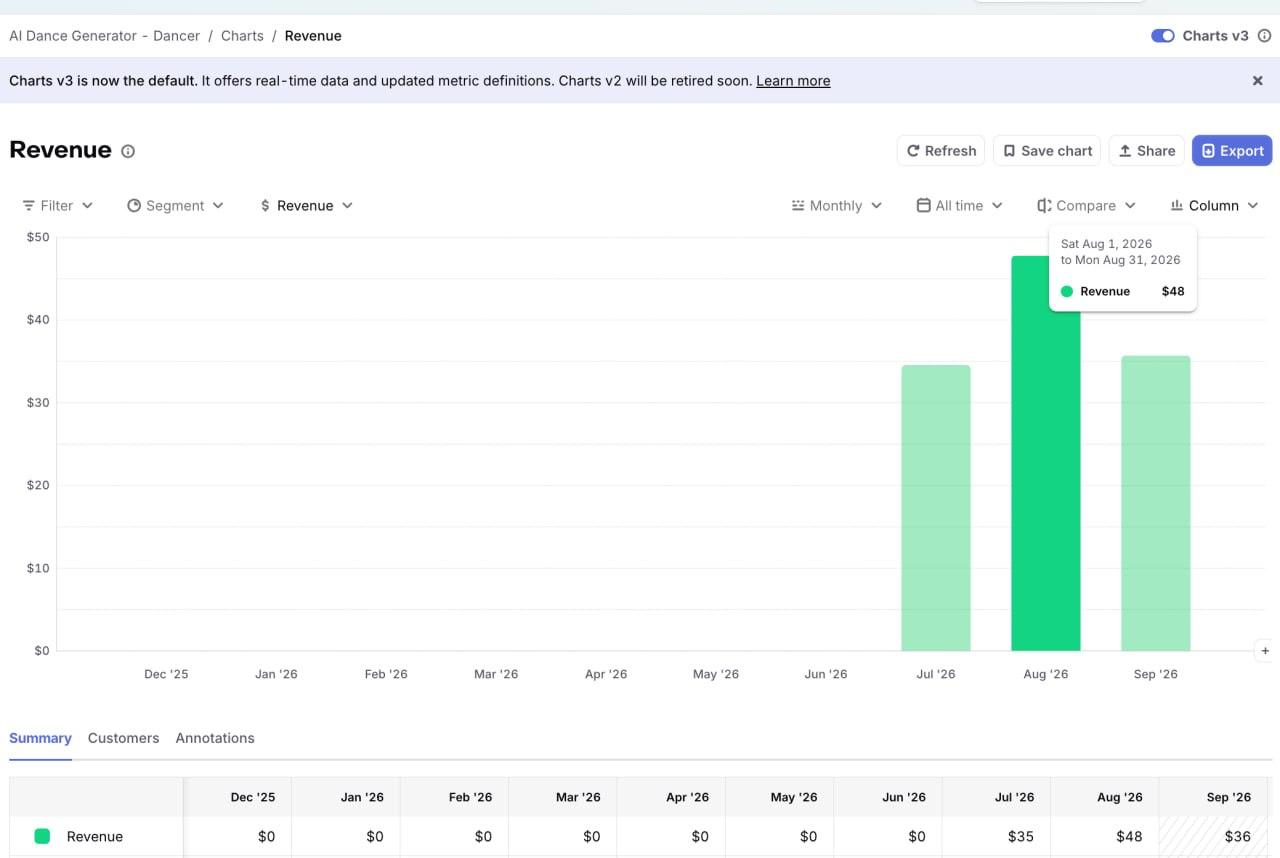Click the Save chart bookmark button
The image size is (1280, 858).
[1048, 151]
